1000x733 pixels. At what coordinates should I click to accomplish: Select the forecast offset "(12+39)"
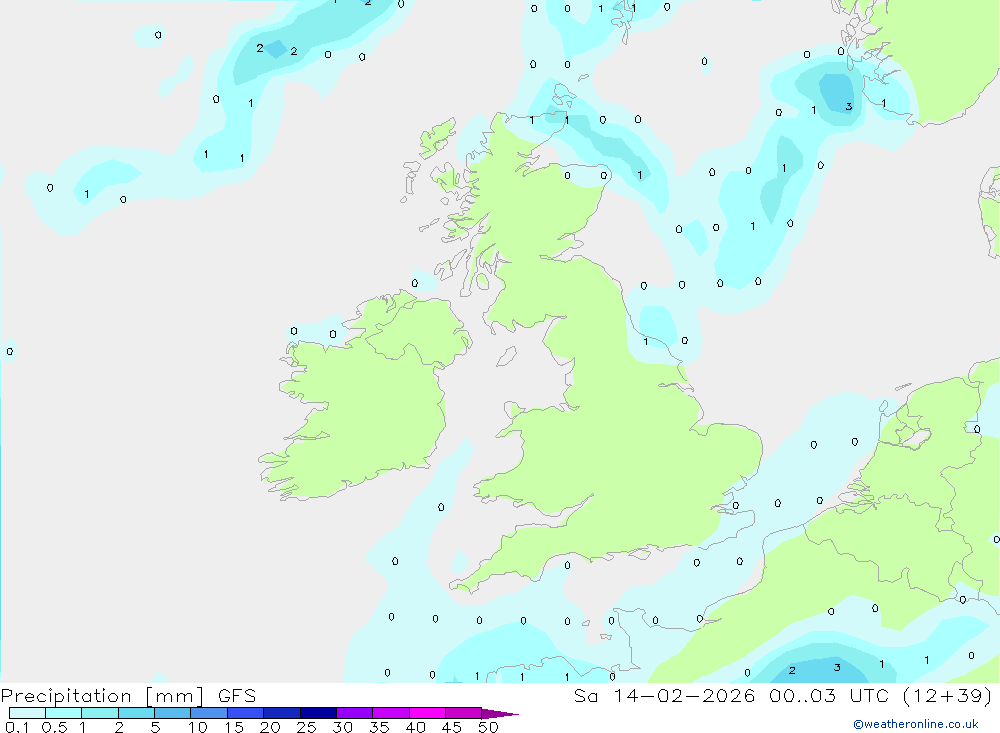point(948,695)
